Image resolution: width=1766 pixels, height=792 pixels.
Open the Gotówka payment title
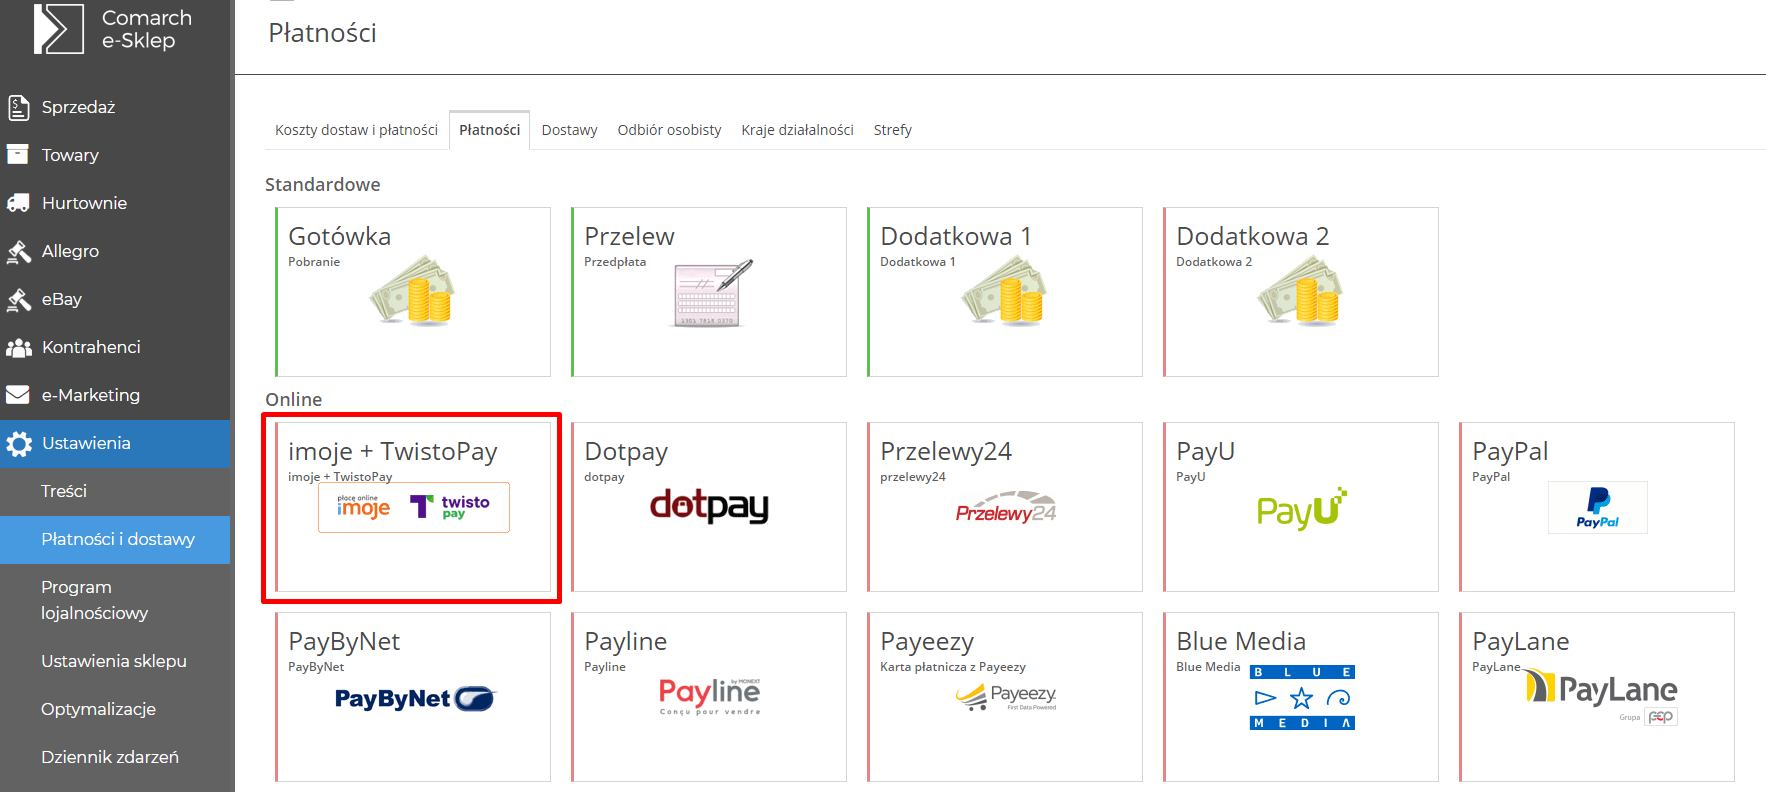tap(339, 237)
